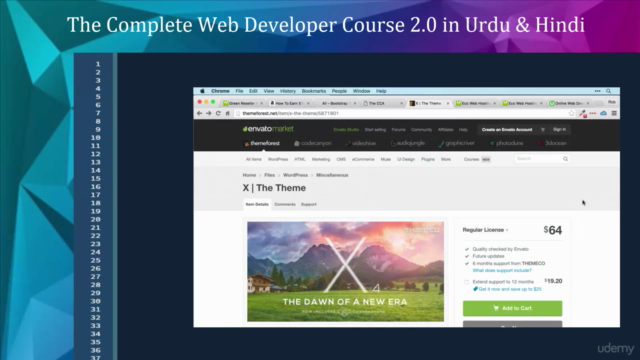Open Spotlight search in menu bar
The height and width of the screenshot is (360, 640).
coord(609,91)
